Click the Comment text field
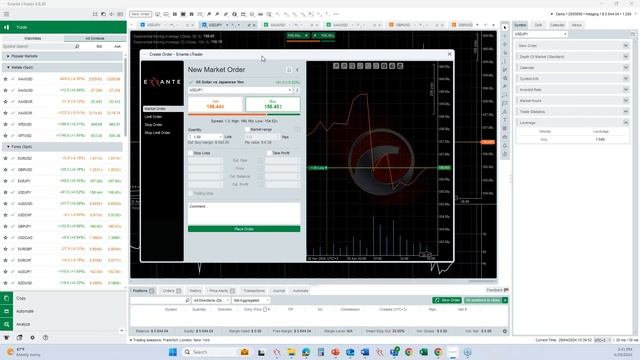This screenshot has height=360, width=640. [x=244, y=213]
